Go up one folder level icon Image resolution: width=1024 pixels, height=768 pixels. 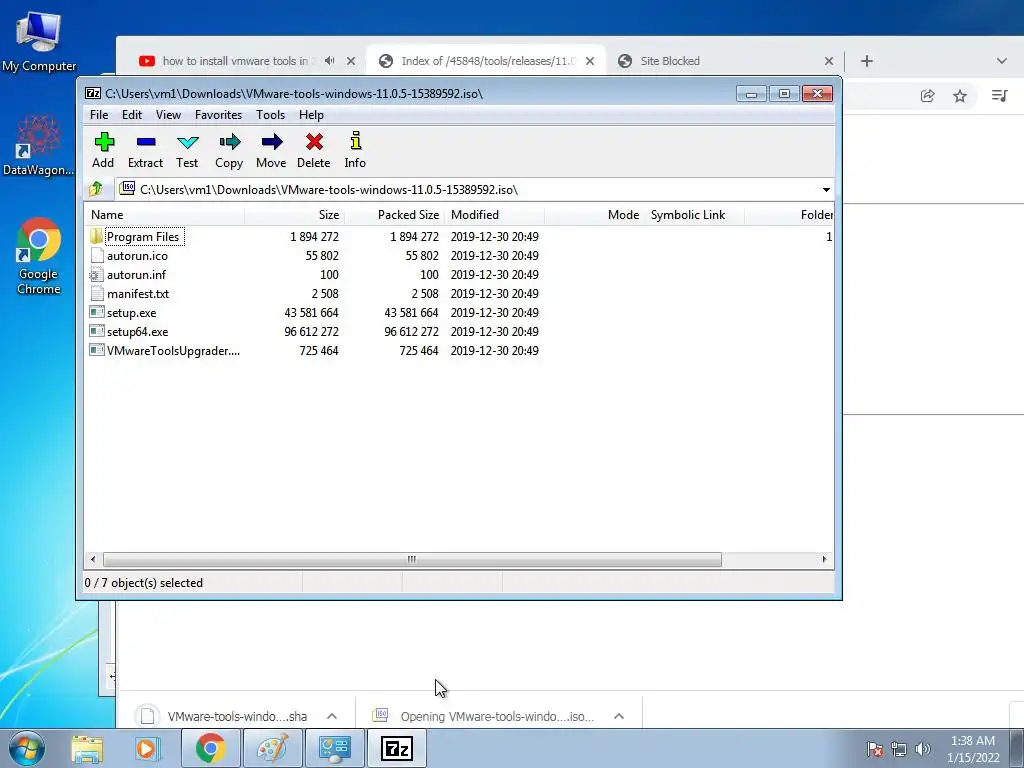tap(96, 189)
